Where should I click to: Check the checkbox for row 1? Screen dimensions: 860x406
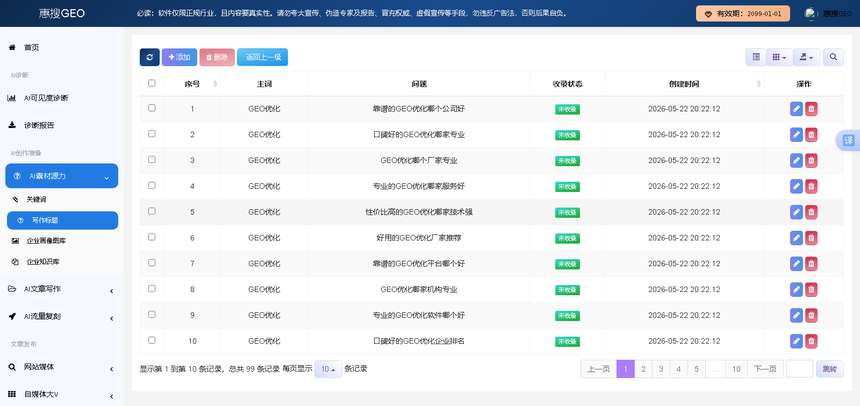[152, 108]
